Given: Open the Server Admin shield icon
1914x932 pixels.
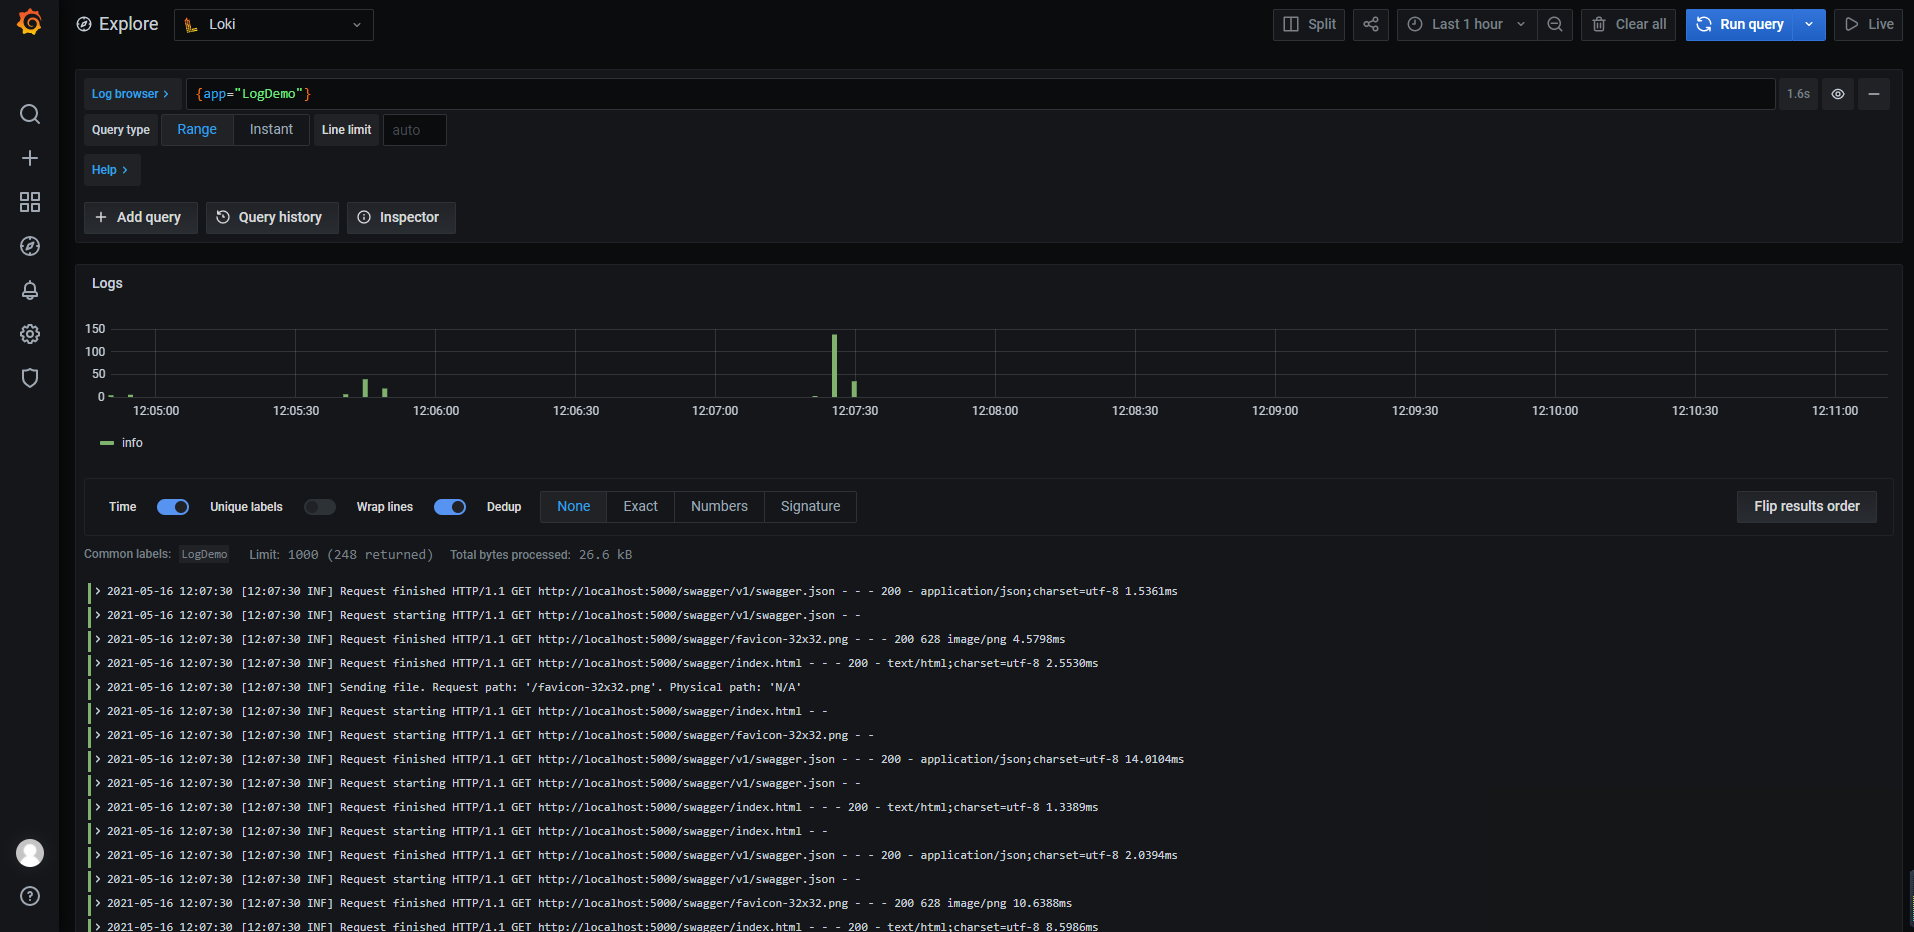Looking at the screenshot, I should (x=30, y=378).
